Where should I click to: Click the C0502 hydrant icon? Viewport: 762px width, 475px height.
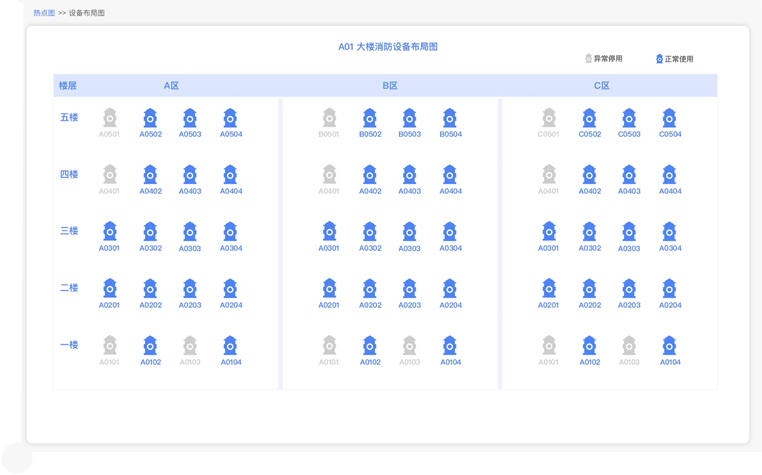pyautogui.click(x=589, y=118)
